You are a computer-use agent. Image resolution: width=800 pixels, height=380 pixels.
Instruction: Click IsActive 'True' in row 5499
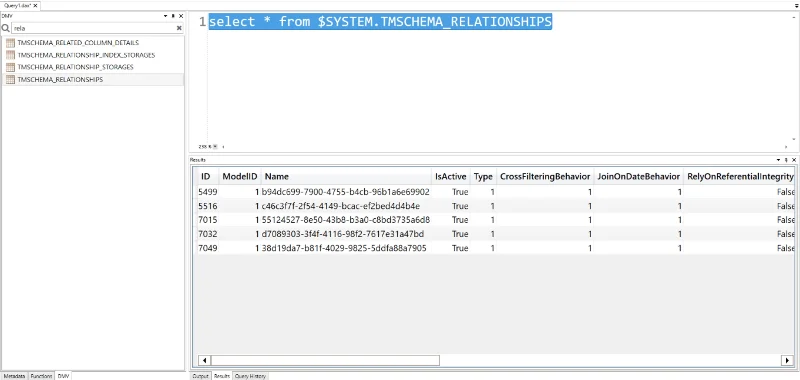click(x=460, y=192)
